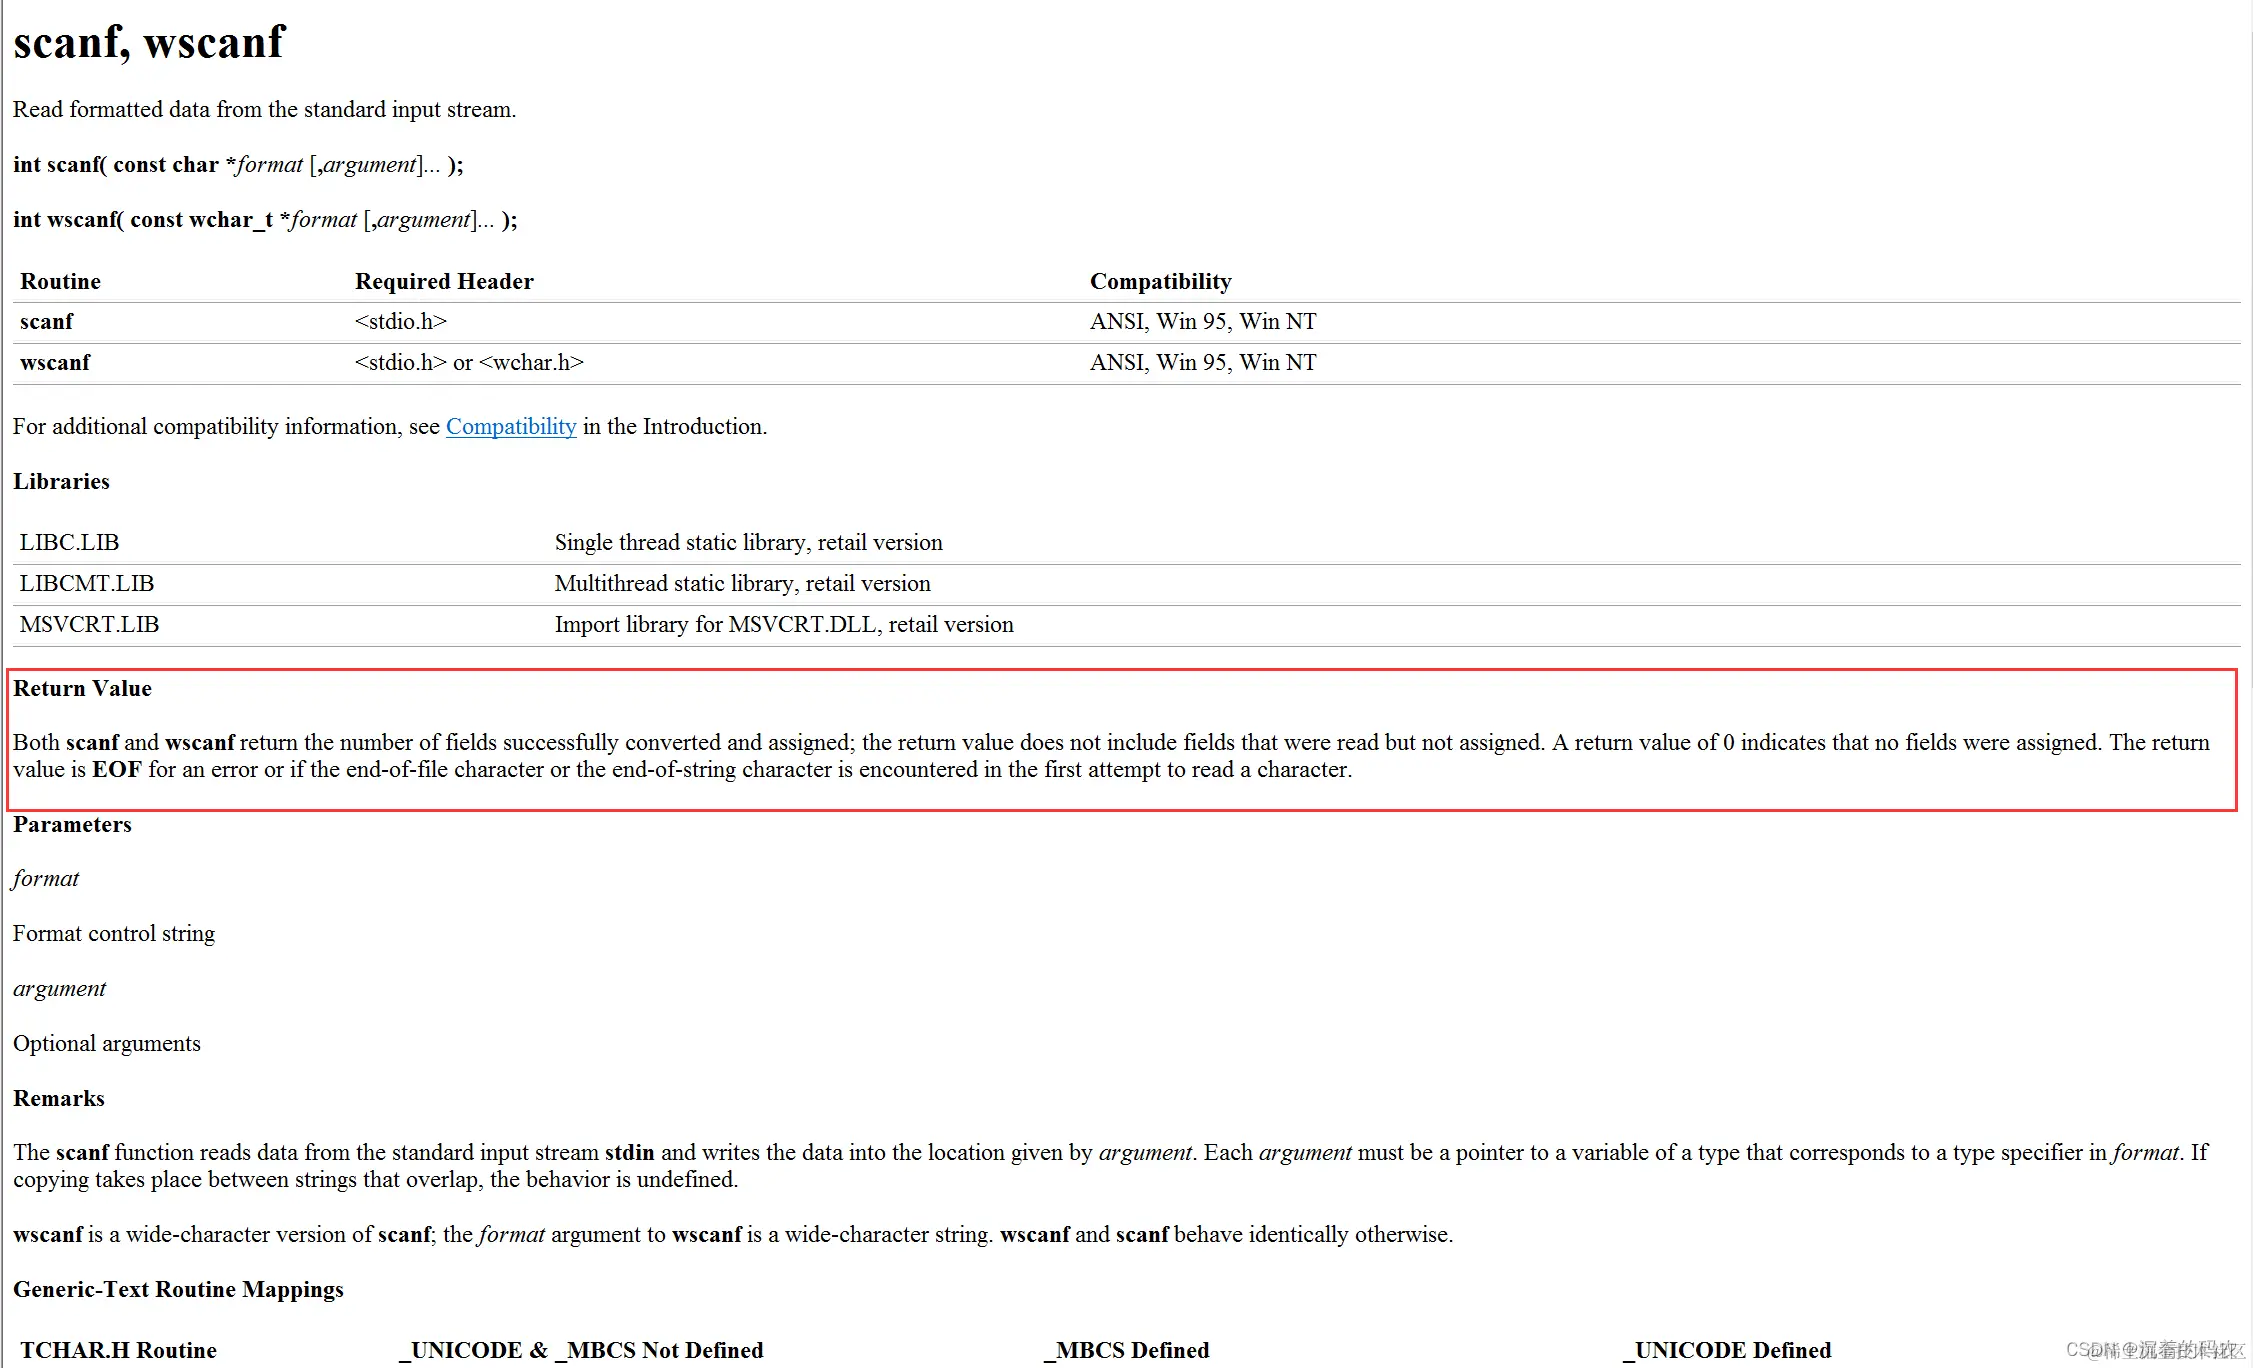Click the Return Value heading
Image resolution: width=2253 pixels, height=1368 pixels.
coord(82,688)
